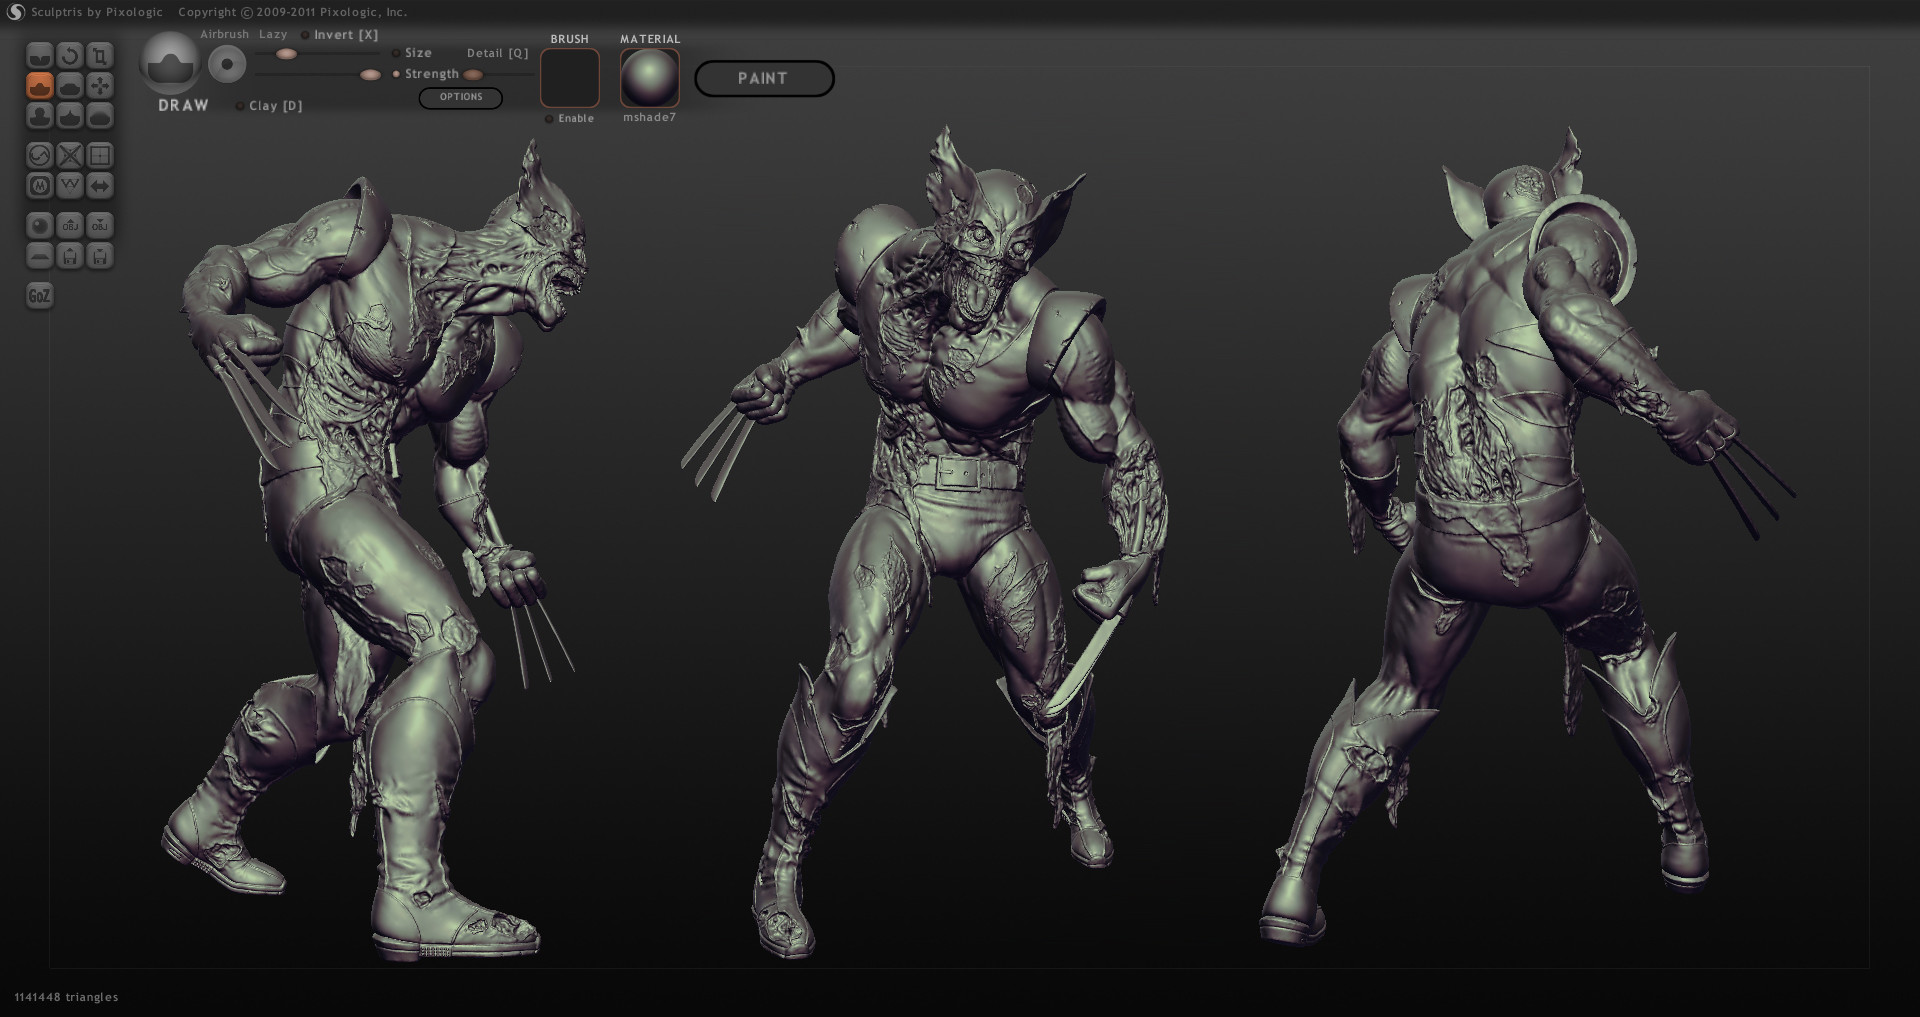The image size is (1920, 1017).
Task: Click the GoZ export button
Action: pyautogui.click(x=39, y=296)
